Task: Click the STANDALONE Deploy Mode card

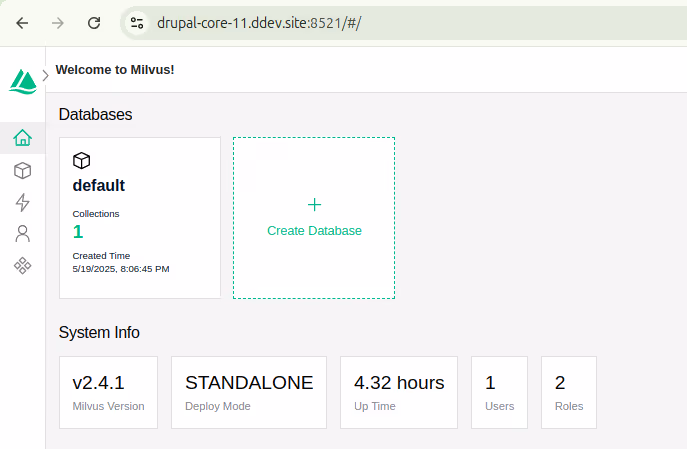Action: pos(249,392)
